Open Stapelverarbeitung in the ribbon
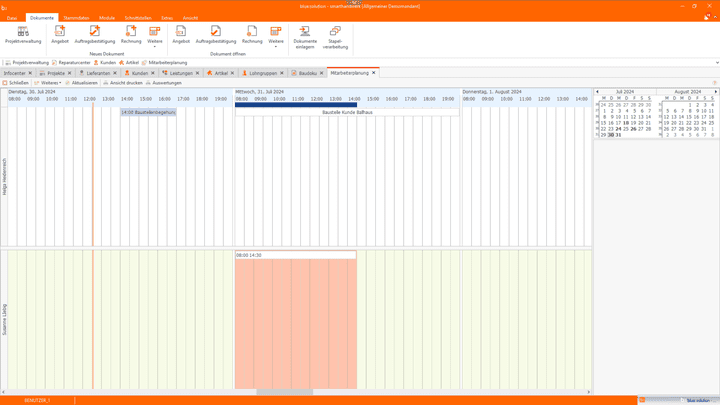Image resolution: width=720 pixels, height=405 pixels. [x=335, y=37]
